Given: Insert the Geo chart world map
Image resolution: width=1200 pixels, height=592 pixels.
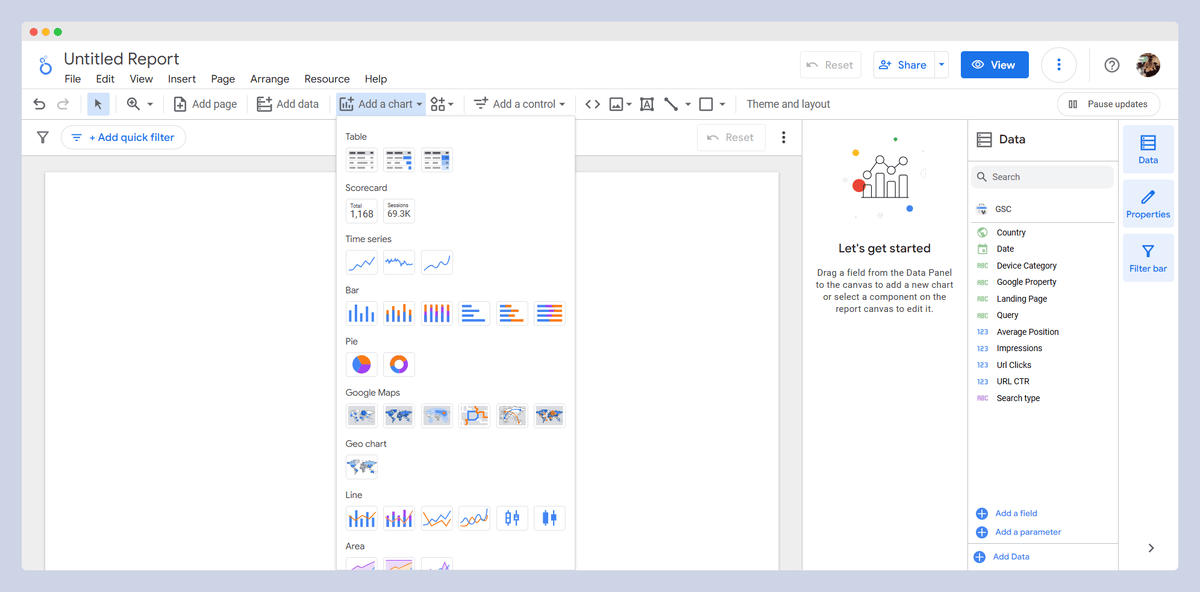Looking at the screenshot, I should pyautogui.click(x=361, y=467).
